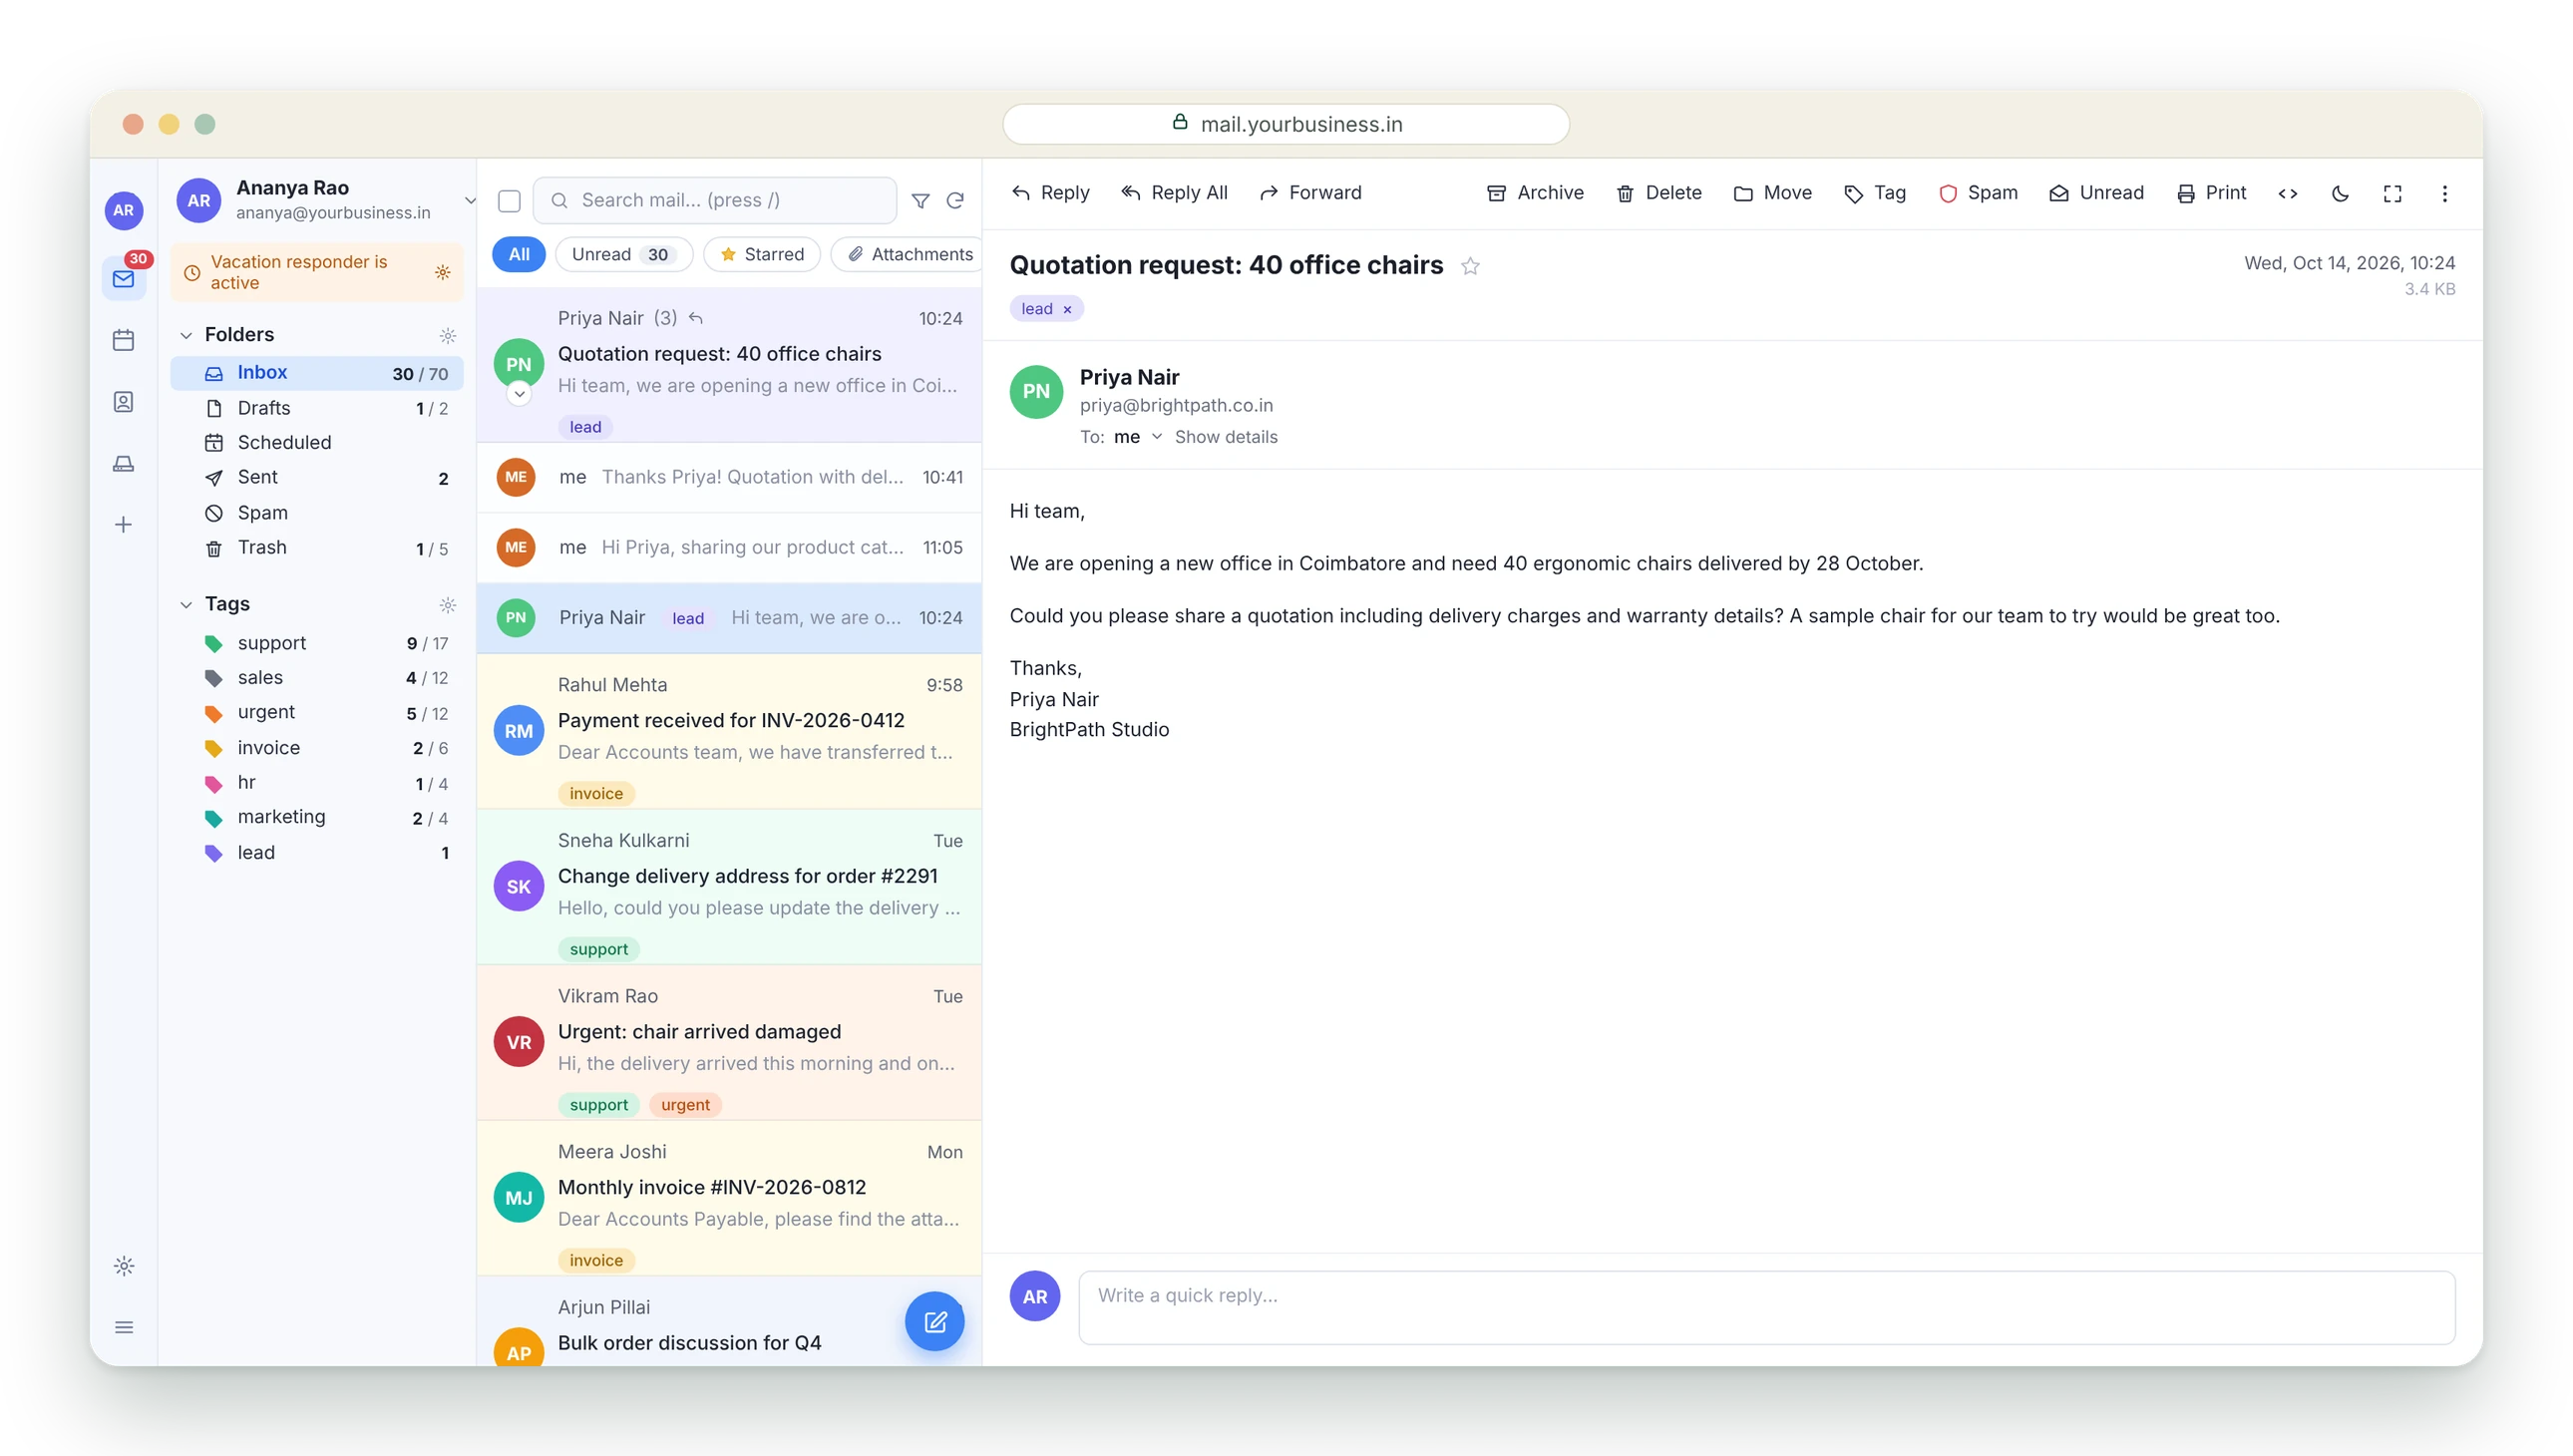Click the Archive toolbar button
The width and height of the screenshot is (2573, 1456).
[1535, 193]
